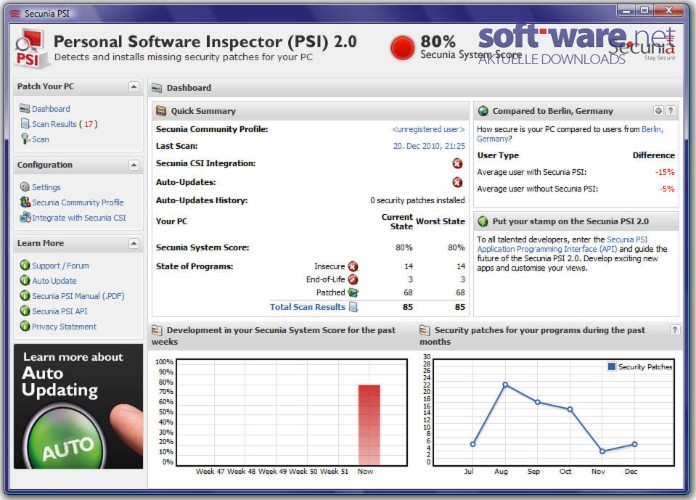Click the Scan magnifier icon
Viewport: 696px width, 500px height.
click(25, 139)
